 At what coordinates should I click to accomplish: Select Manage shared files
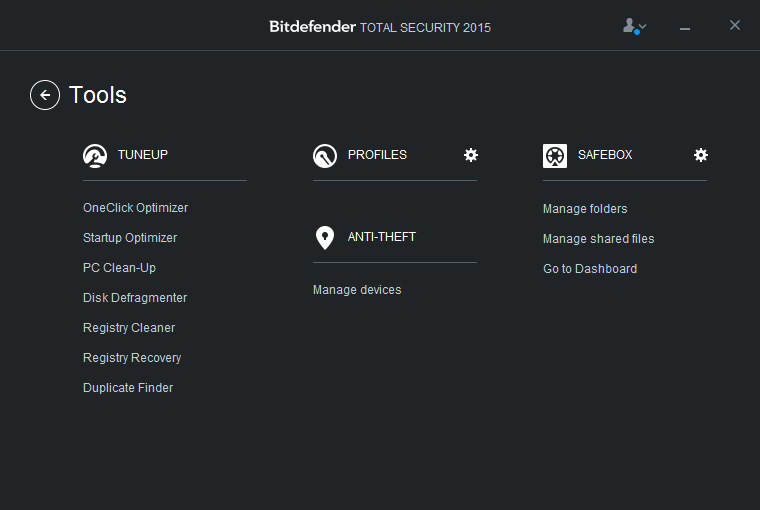598,239
